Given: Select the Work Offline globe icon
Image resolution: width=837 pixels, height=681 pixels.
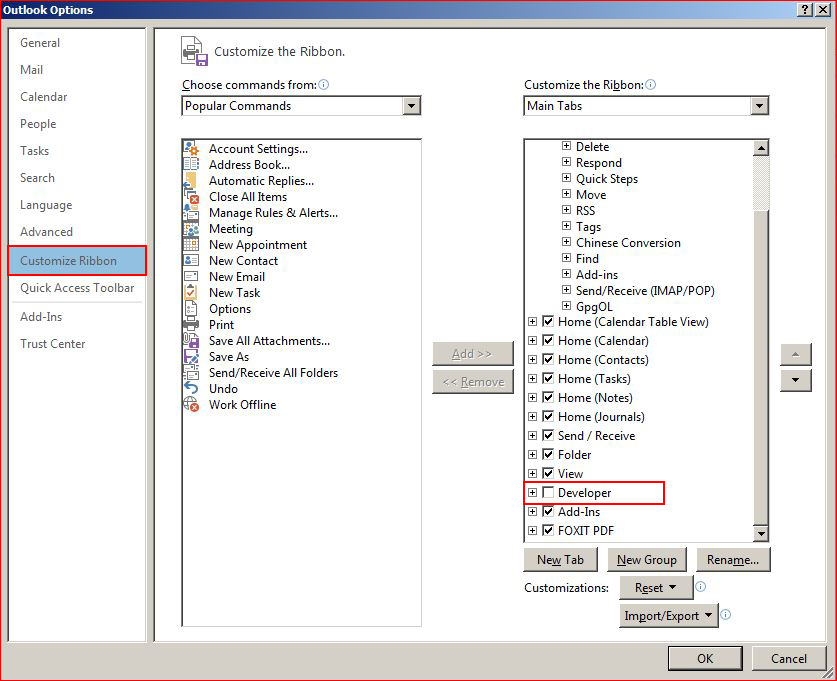Looking at the screenshot, I should (191, 405).
